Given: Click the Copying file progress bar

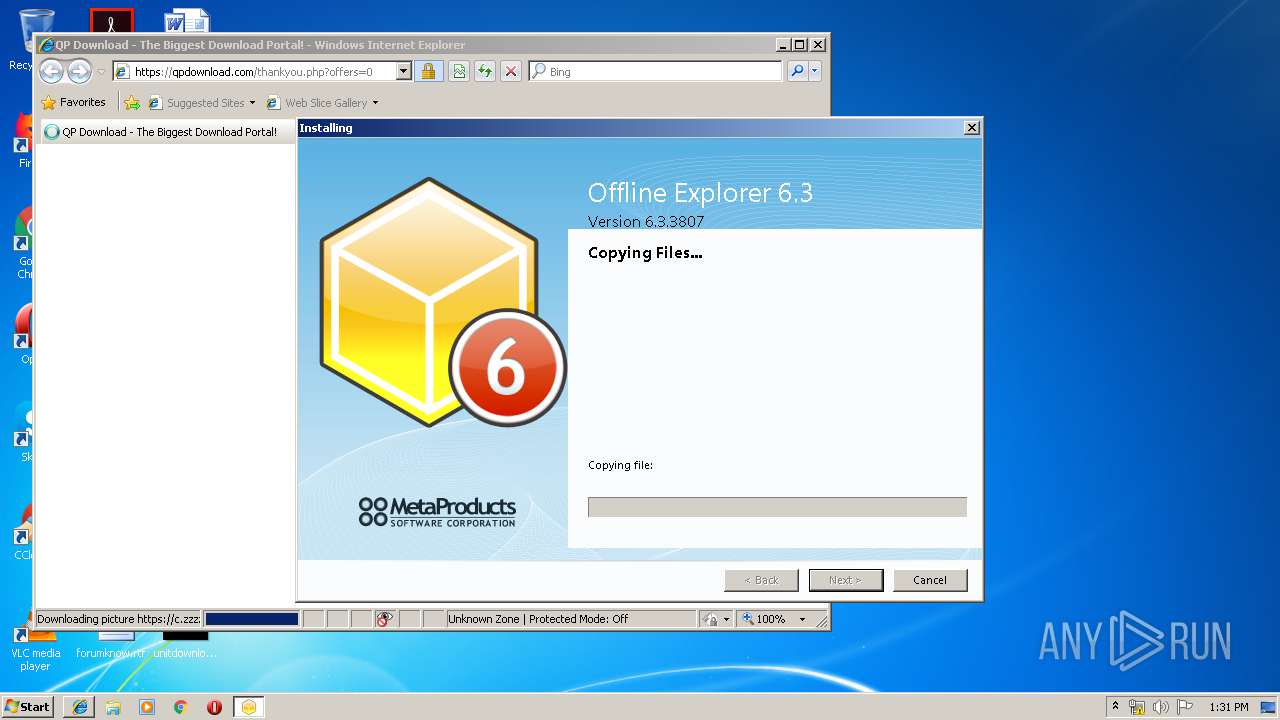Looking at the screenshot, I should point(777,507).
